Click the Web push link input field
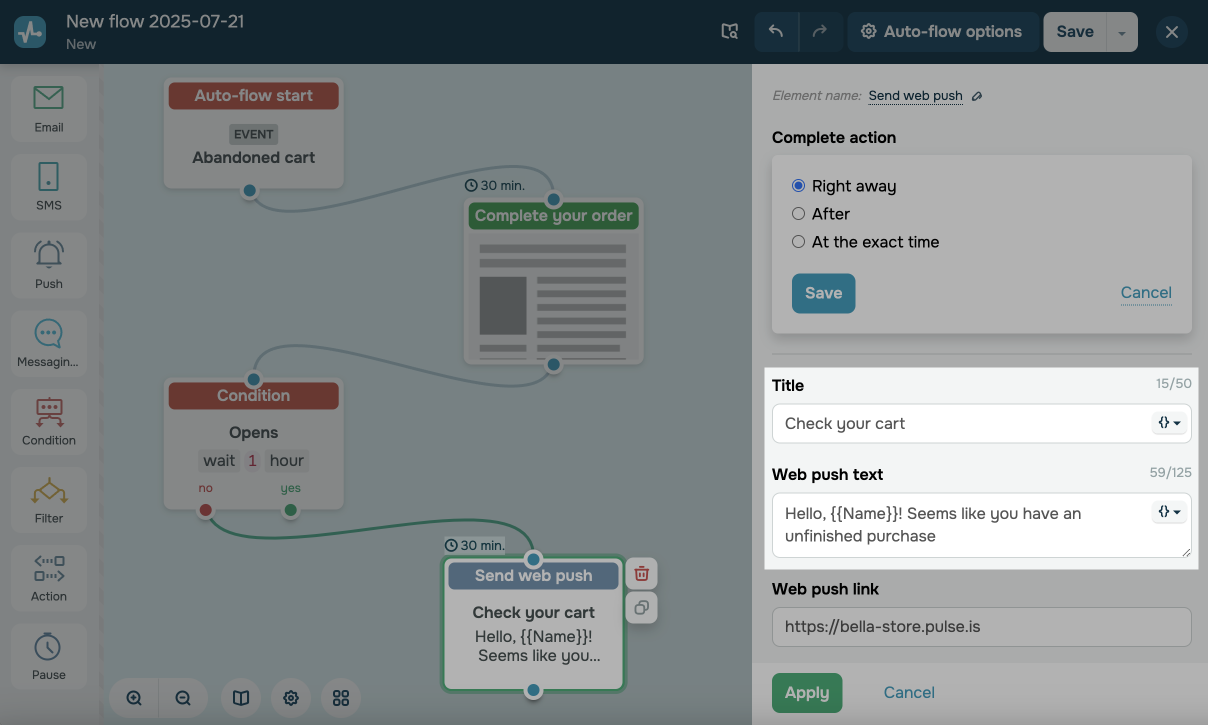The image size is (1208, 725). pos(981,628)
